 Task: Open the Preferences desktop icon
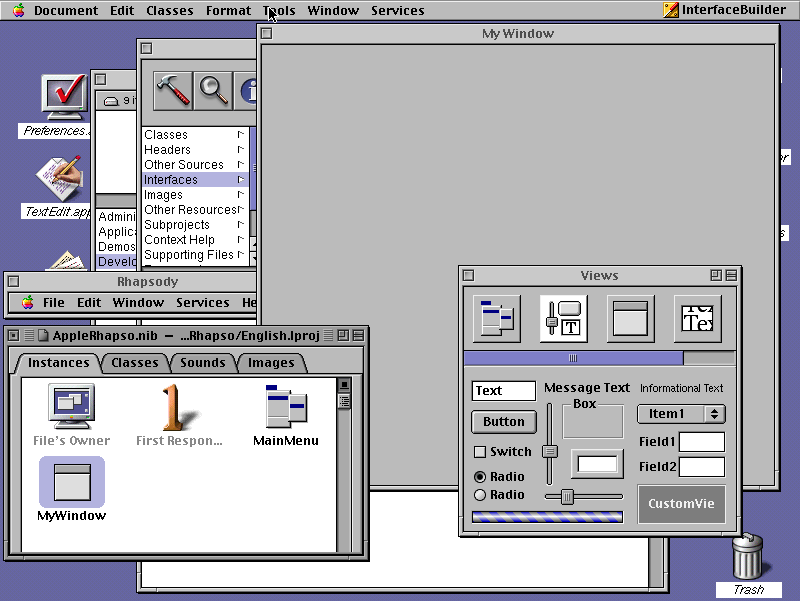pos(65,97)
